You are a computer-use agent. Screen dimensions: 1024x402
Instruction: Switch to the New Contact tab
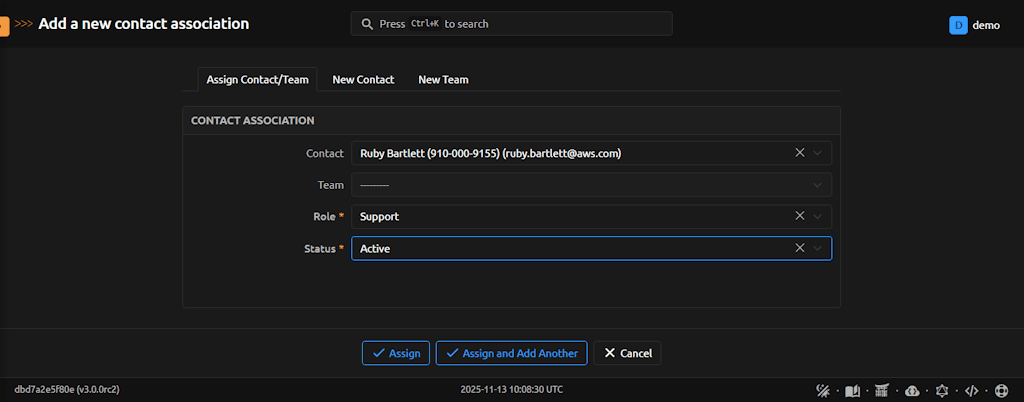click(x=363, y=79)
